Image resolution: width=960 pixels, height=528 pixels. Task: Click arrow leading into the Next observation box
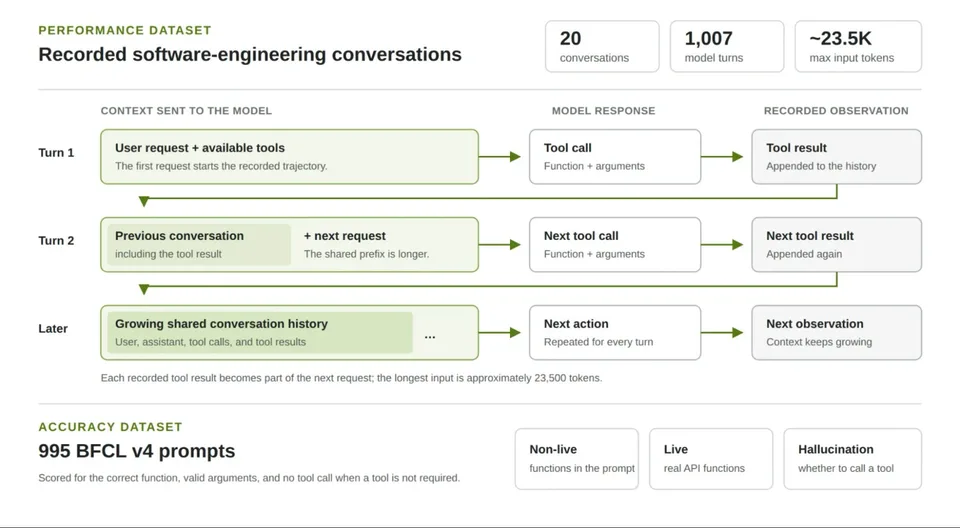(722, 333)
